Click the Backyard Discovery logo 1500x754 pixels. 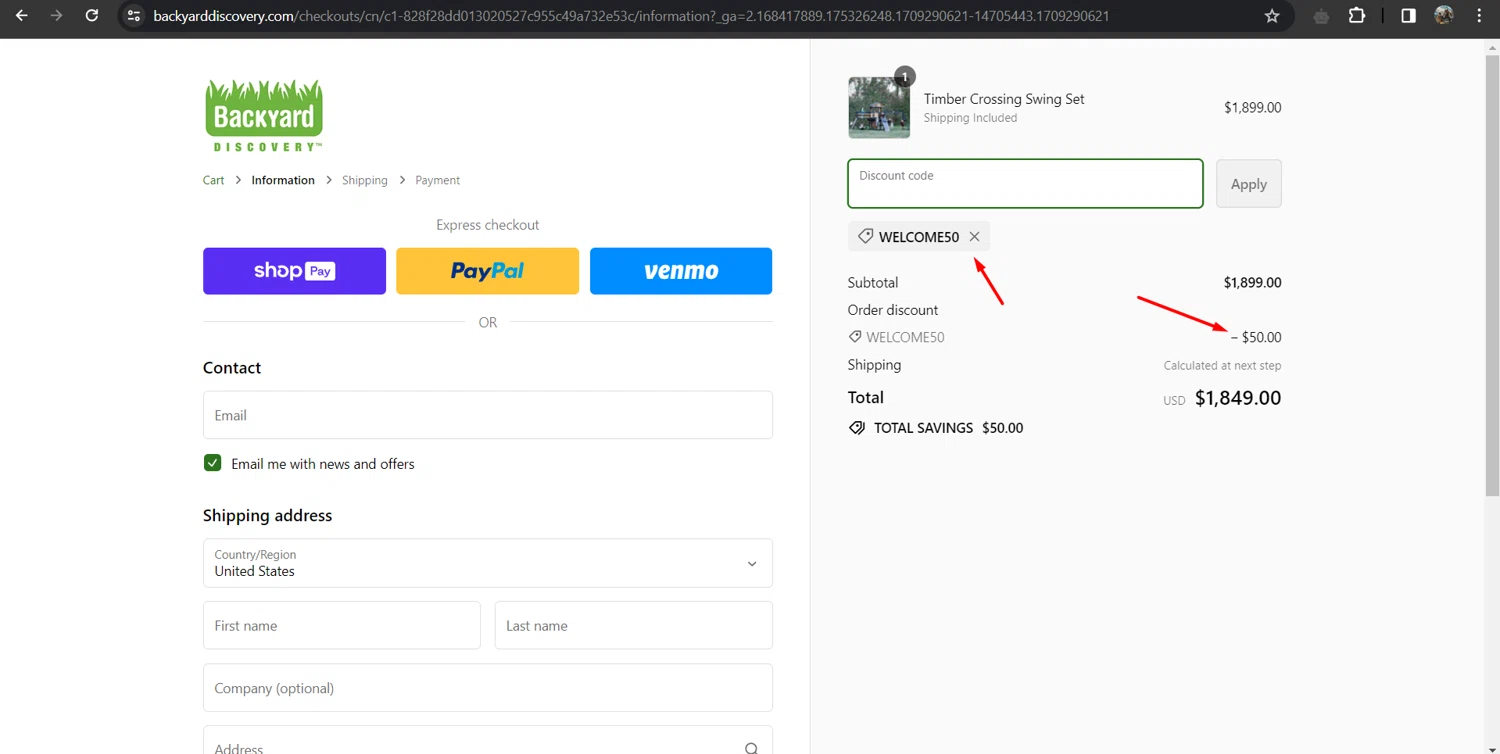(x=264, y=115)
